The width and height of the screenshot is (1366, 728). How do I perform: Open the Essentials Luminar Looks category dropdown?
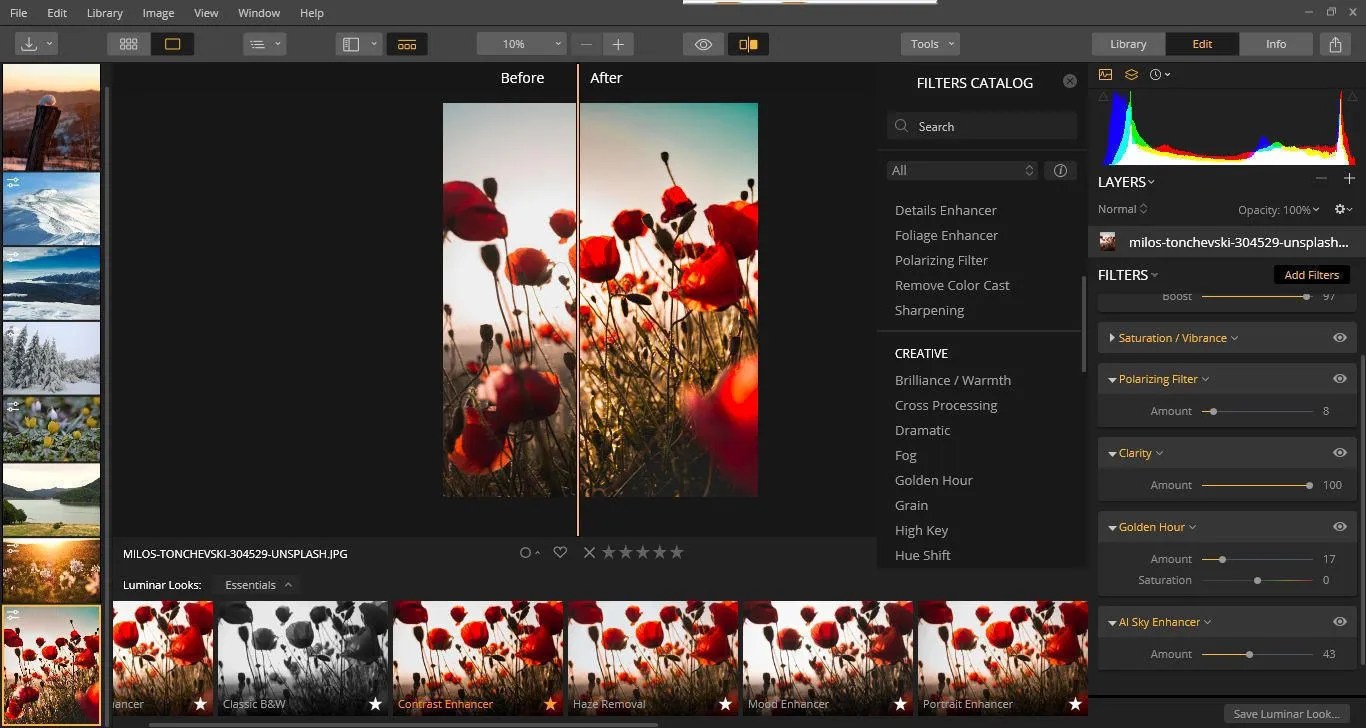[x=258, y=585]
